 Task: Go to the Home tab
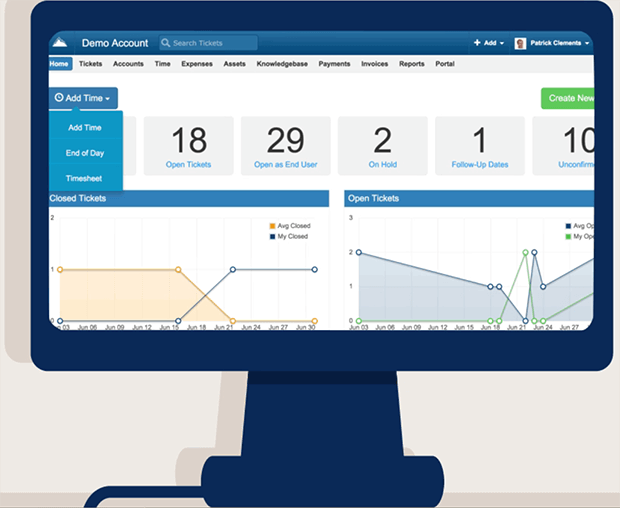[x=59, y=64]
